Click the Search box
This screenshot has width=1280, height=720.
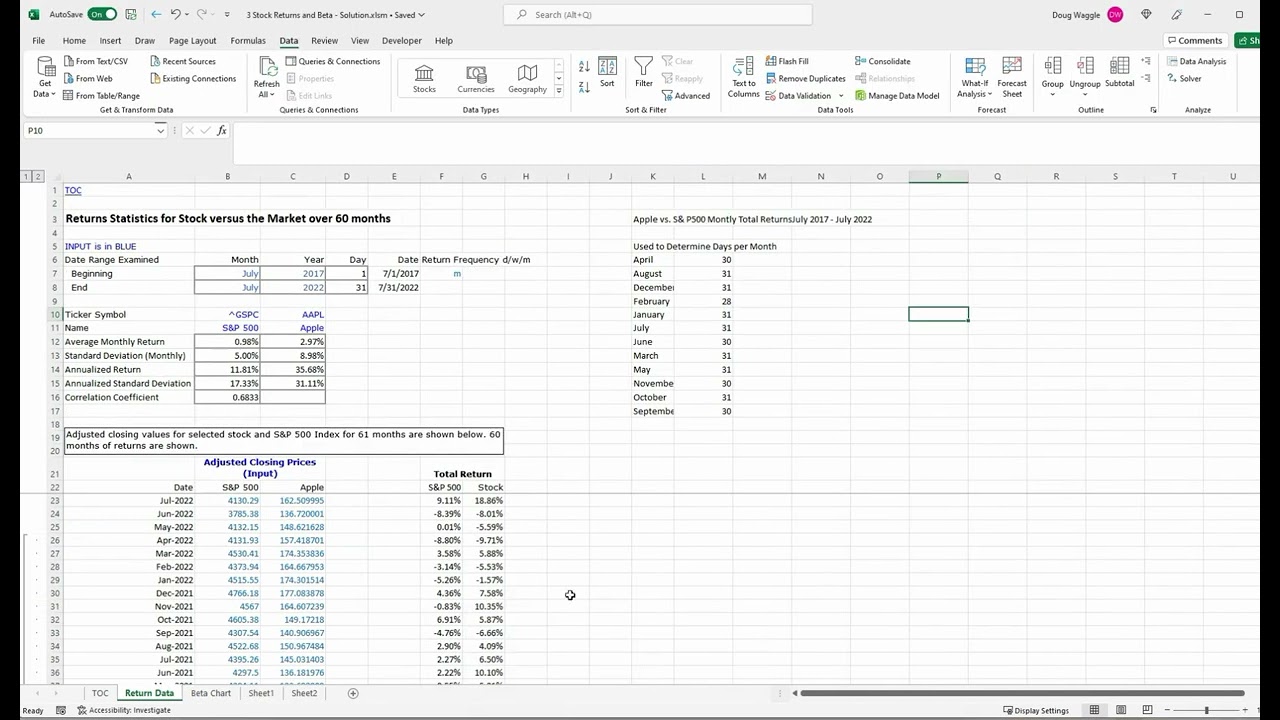[x=657, y=14]
